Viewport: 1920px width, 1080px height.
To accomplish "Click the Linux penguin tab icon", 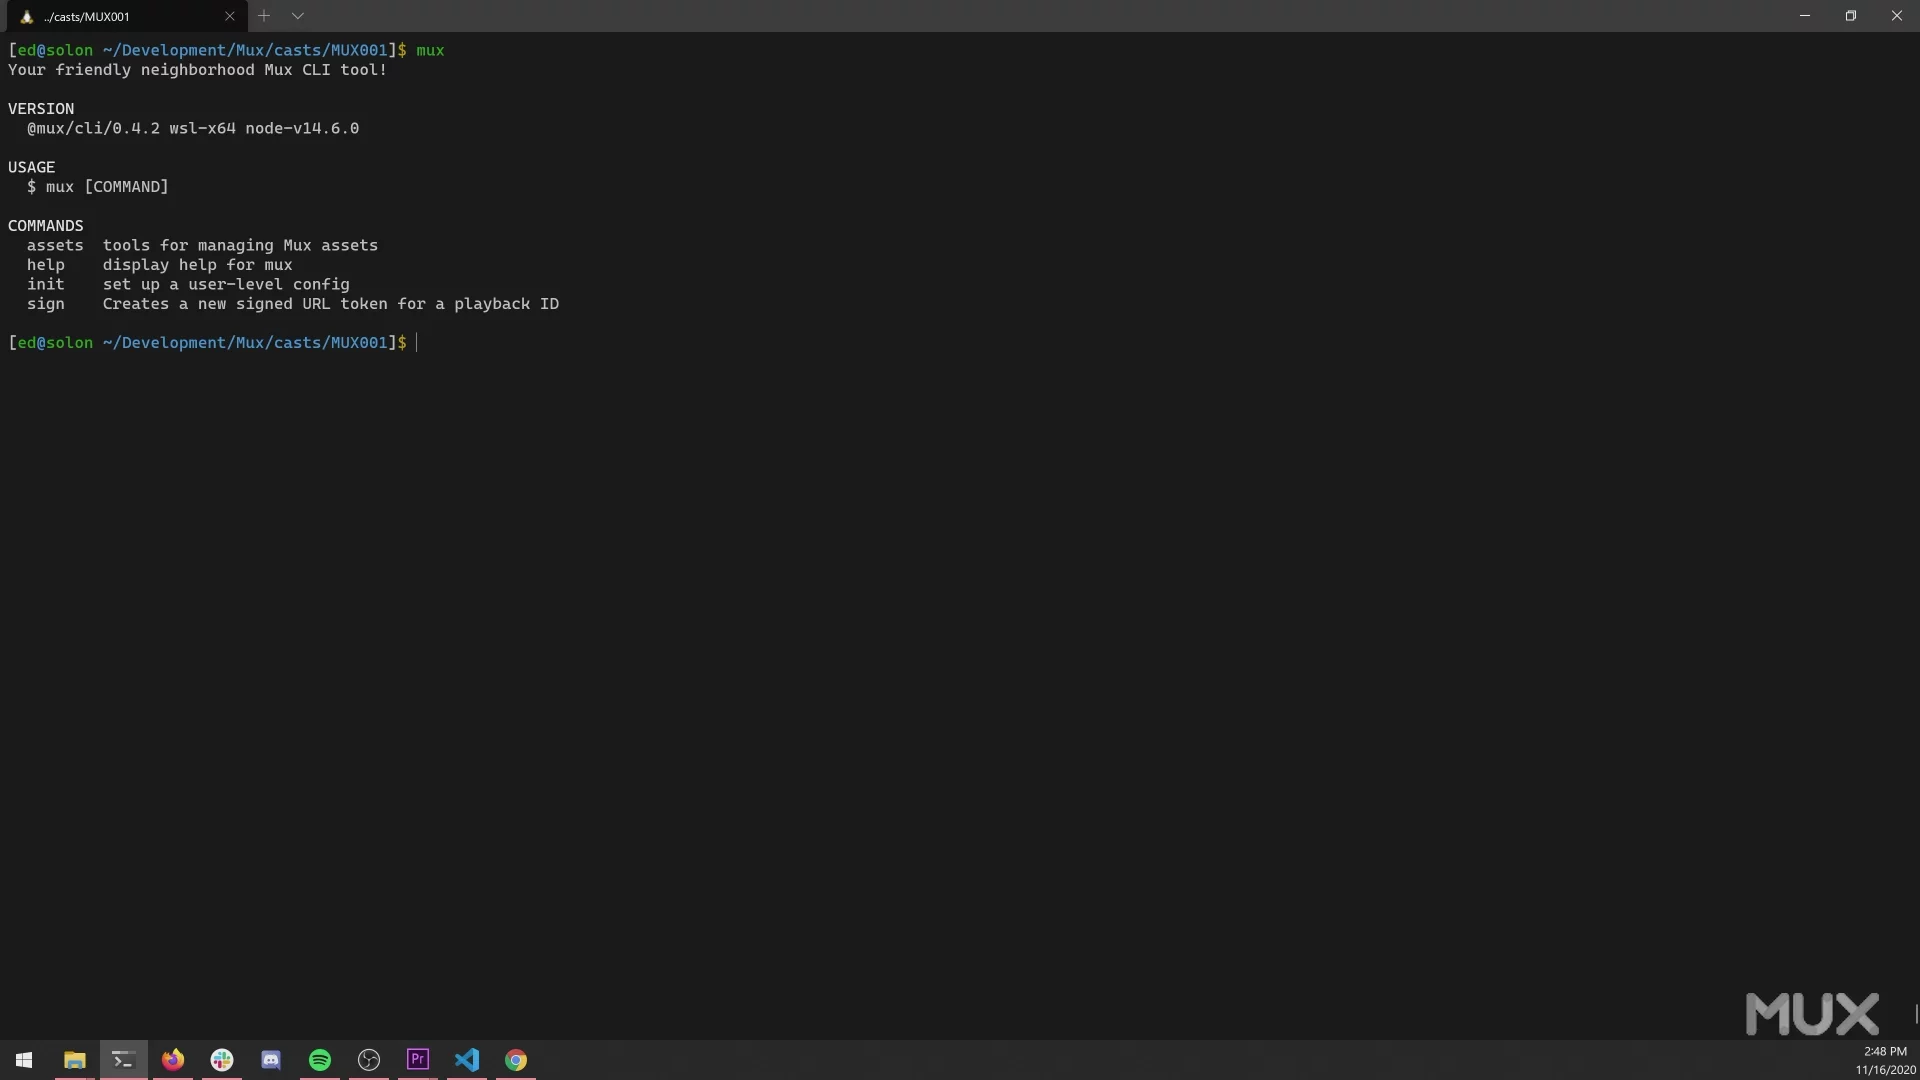I will [27, 16].
